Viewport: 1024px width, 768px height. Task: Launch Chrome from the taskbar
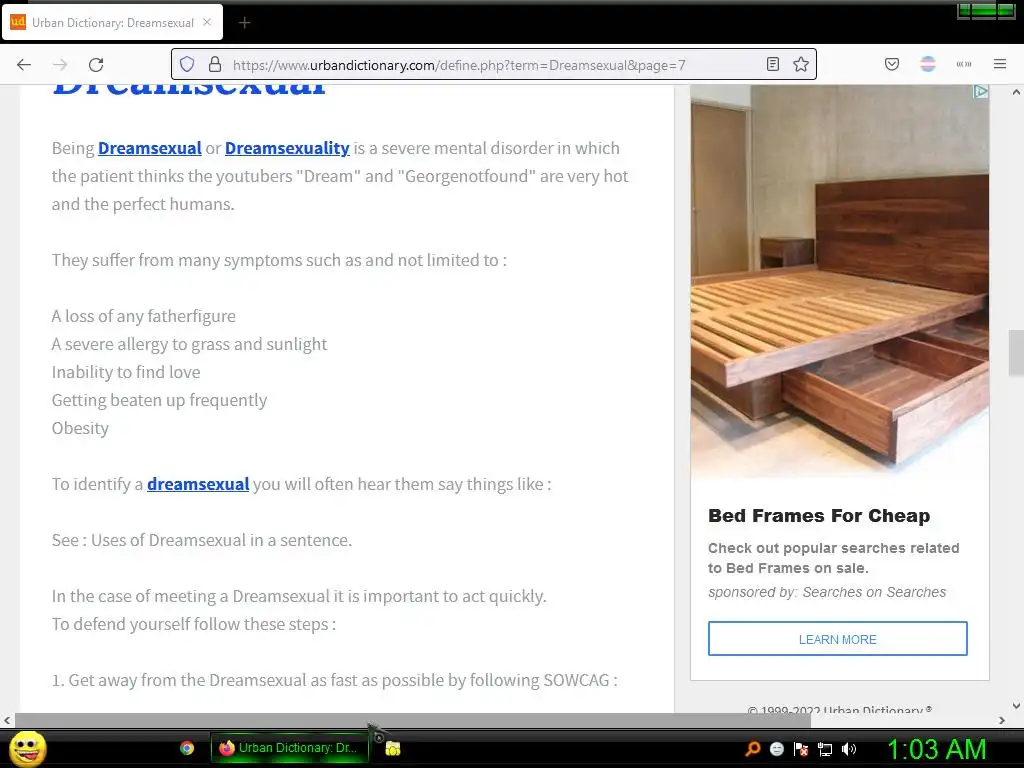[x=187, y=748]
